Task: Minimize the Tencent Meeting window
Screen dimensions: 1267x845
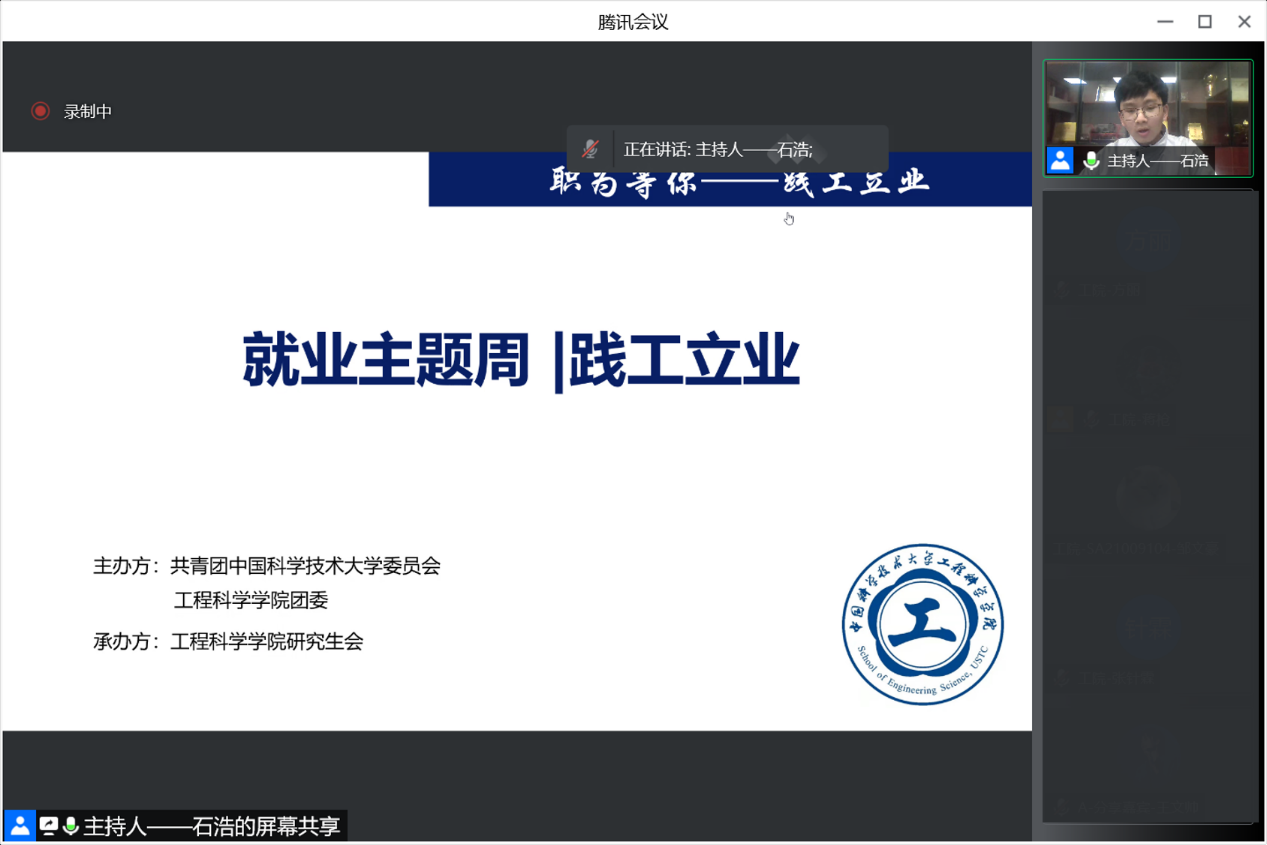Action: coord(1165,22)
